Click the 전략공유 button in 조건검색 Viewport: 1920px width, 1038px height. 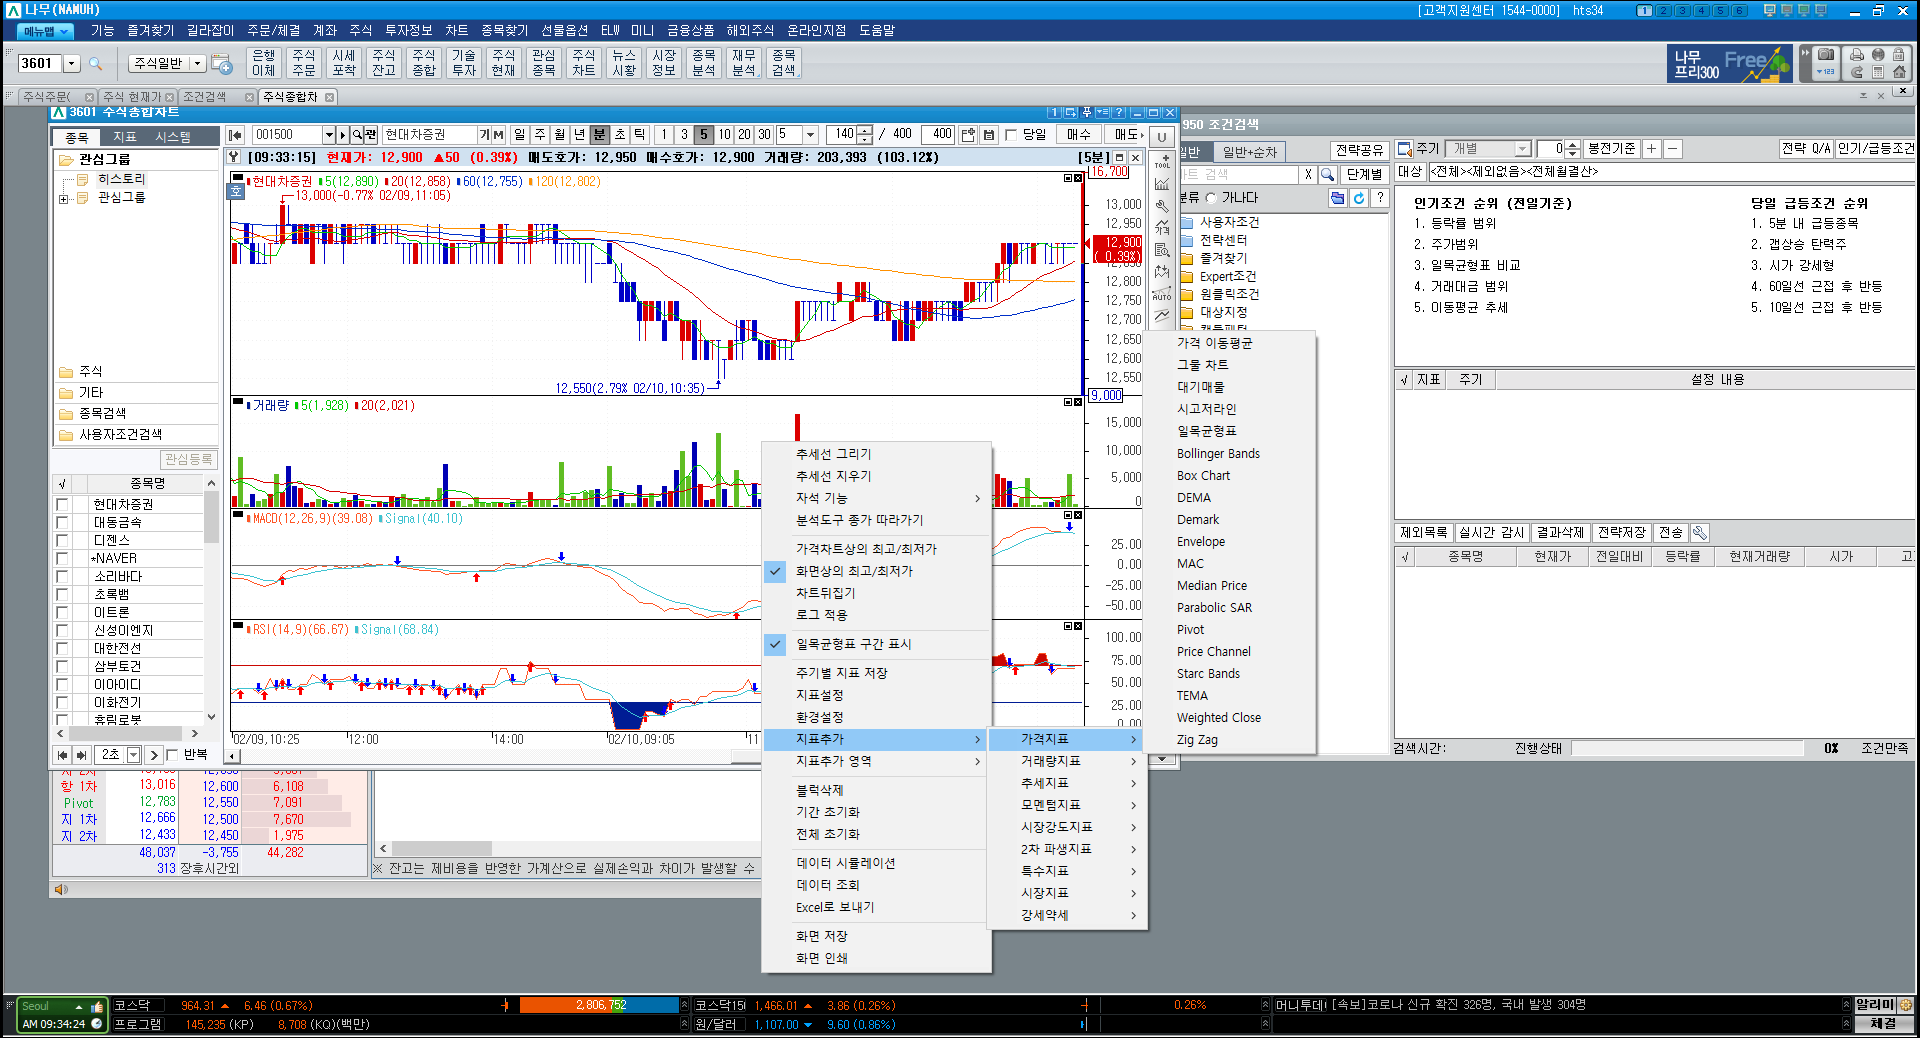click(x=1360, y=150)
